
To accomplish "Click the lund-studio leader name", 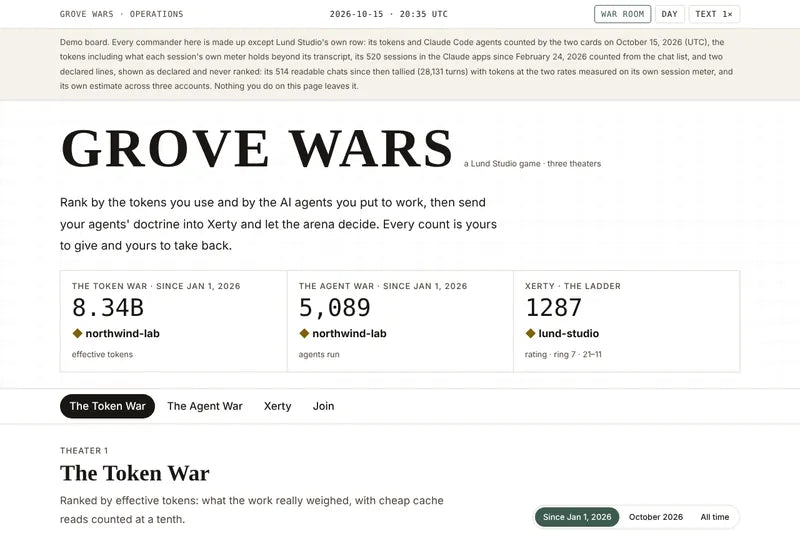I will pyautogui.click(x=568, y=333).
